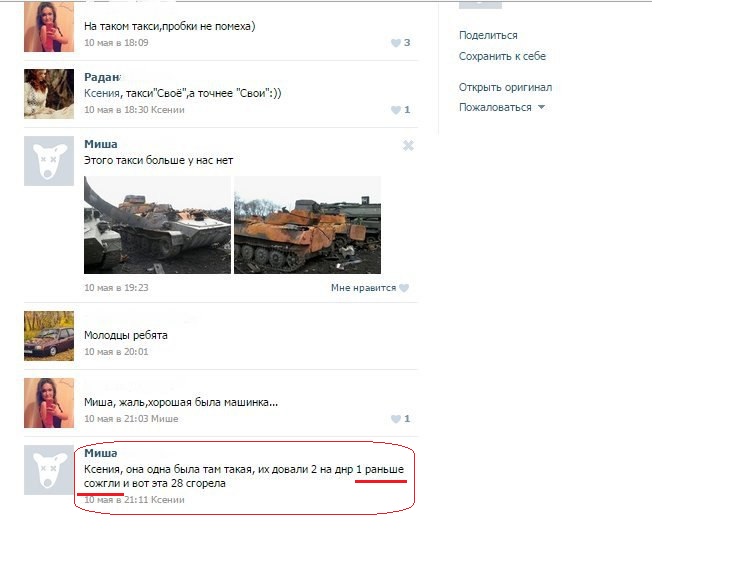Expand the Пожаловаться dropdown arrow
This screenshot has width=737, height=561.
click(541, 107)
